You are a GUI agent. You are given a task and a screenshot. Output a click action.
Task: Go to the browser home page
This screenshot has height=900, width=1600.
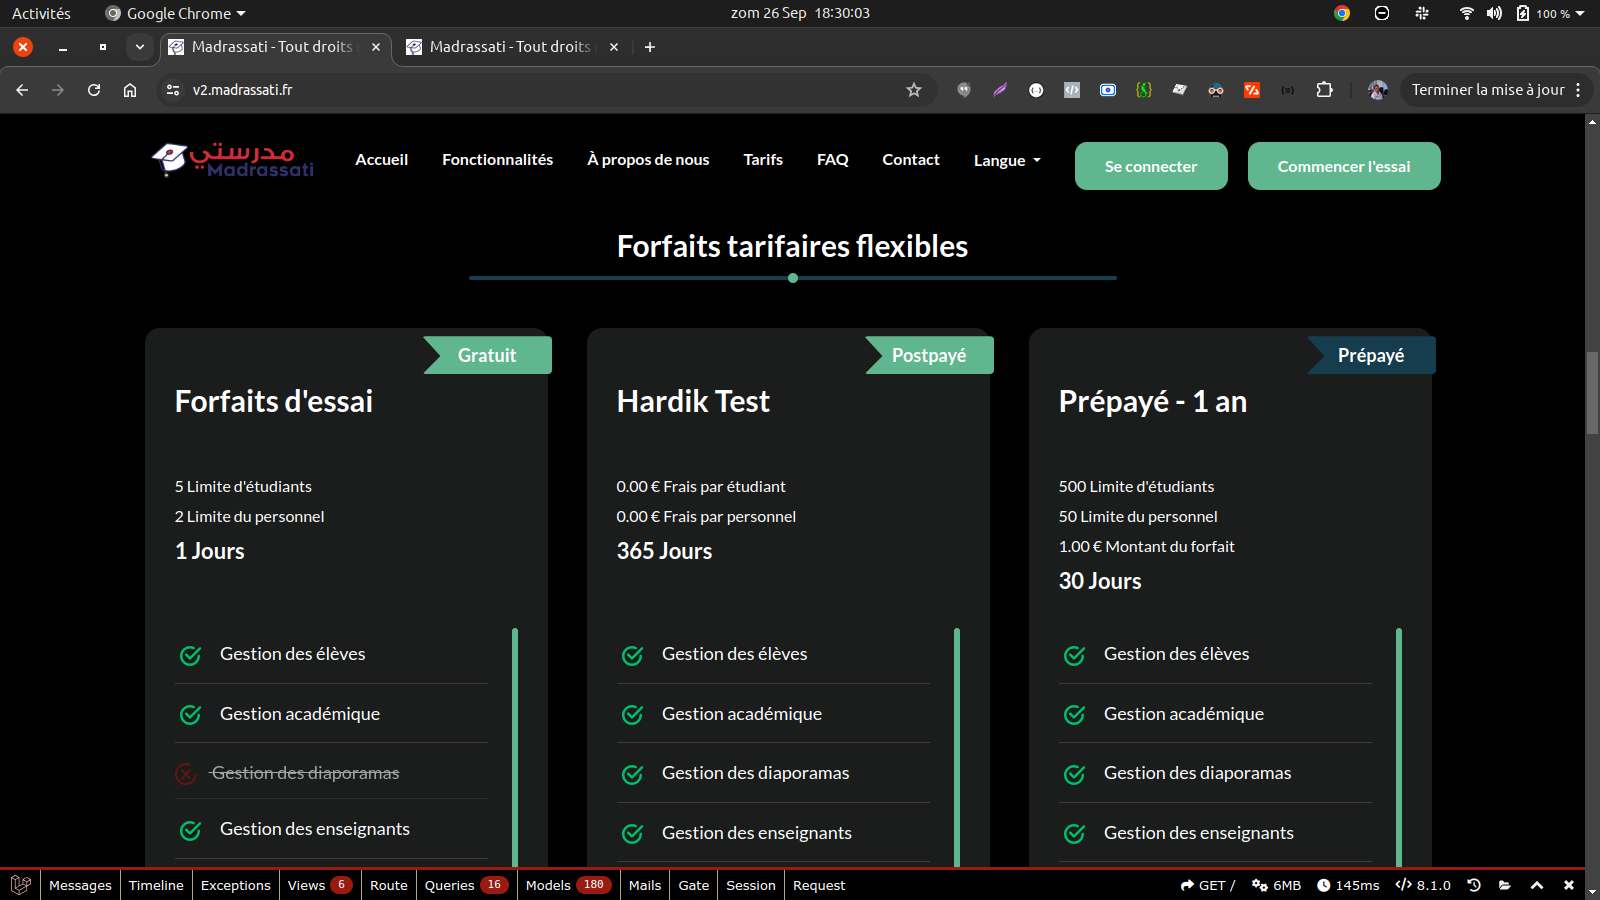pos(130,90)
